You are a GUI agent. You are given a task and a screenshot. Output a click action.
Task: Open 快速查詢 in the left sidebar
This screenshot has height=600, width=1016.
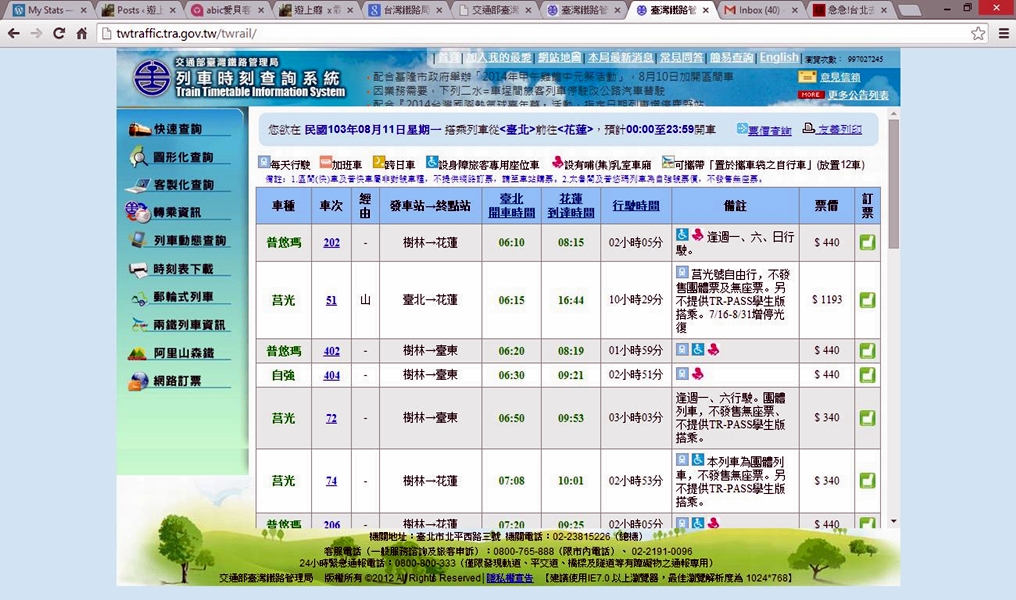(177, 129)
